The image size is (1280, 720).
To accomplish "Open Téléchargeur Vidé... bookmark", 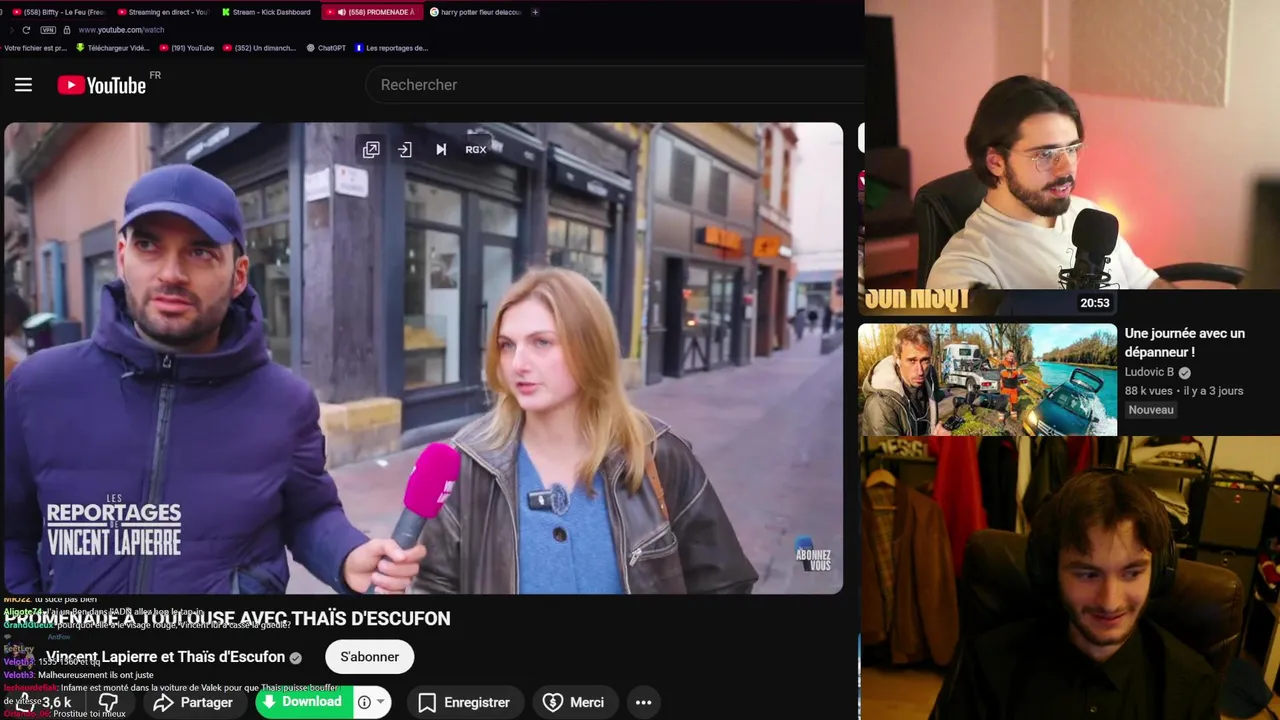I will [113, 48].
